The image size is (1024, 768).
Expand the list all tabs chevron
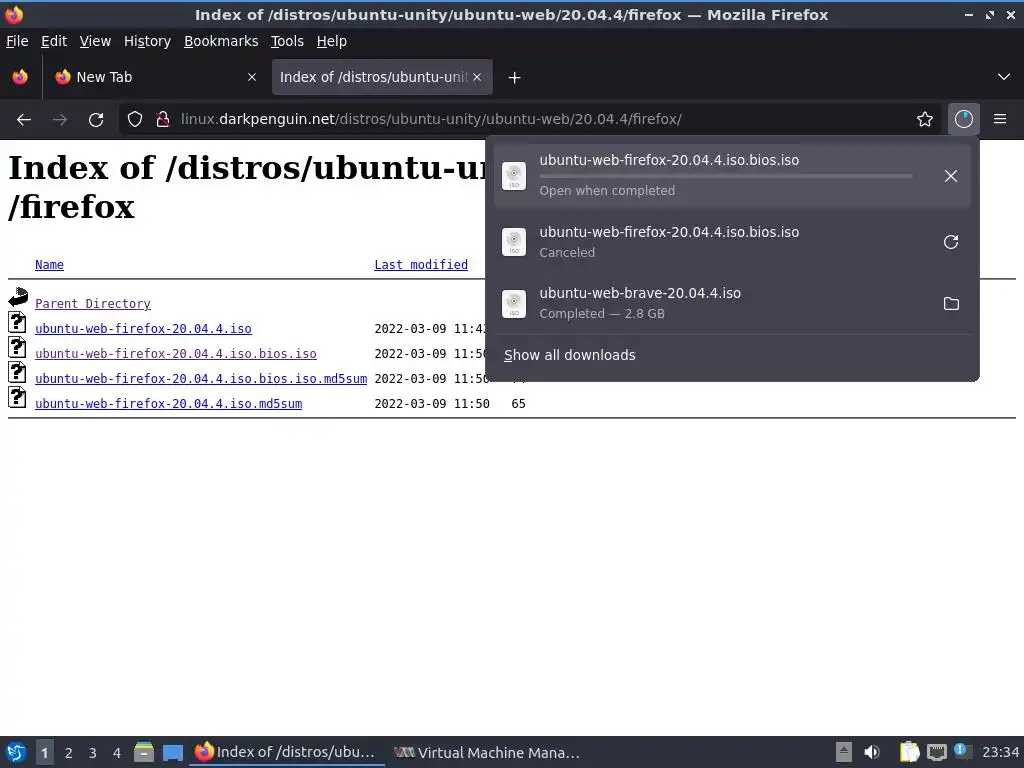[1004, 77]
